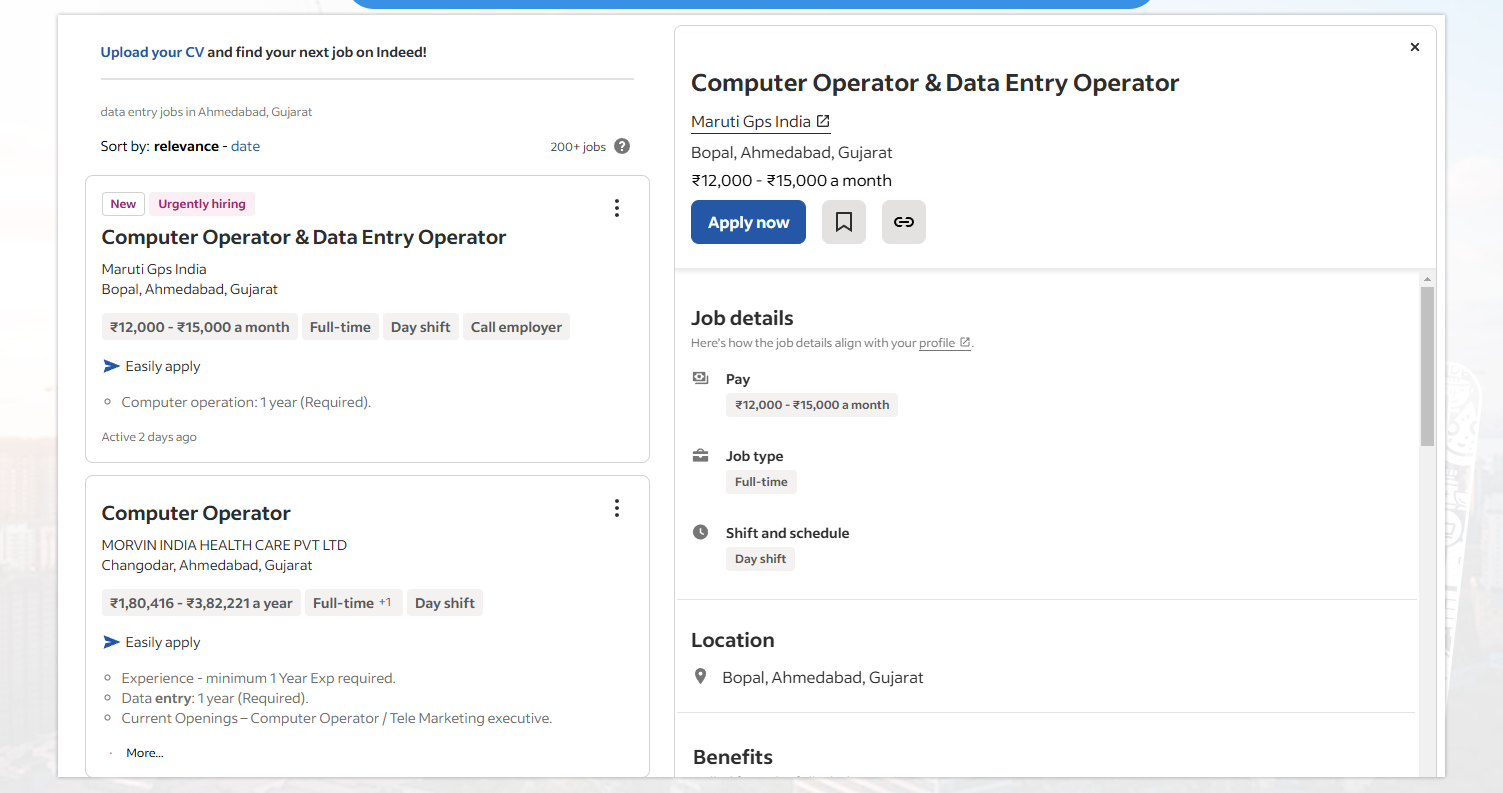Open the overflow menu on the first job card

coord(617,208)
